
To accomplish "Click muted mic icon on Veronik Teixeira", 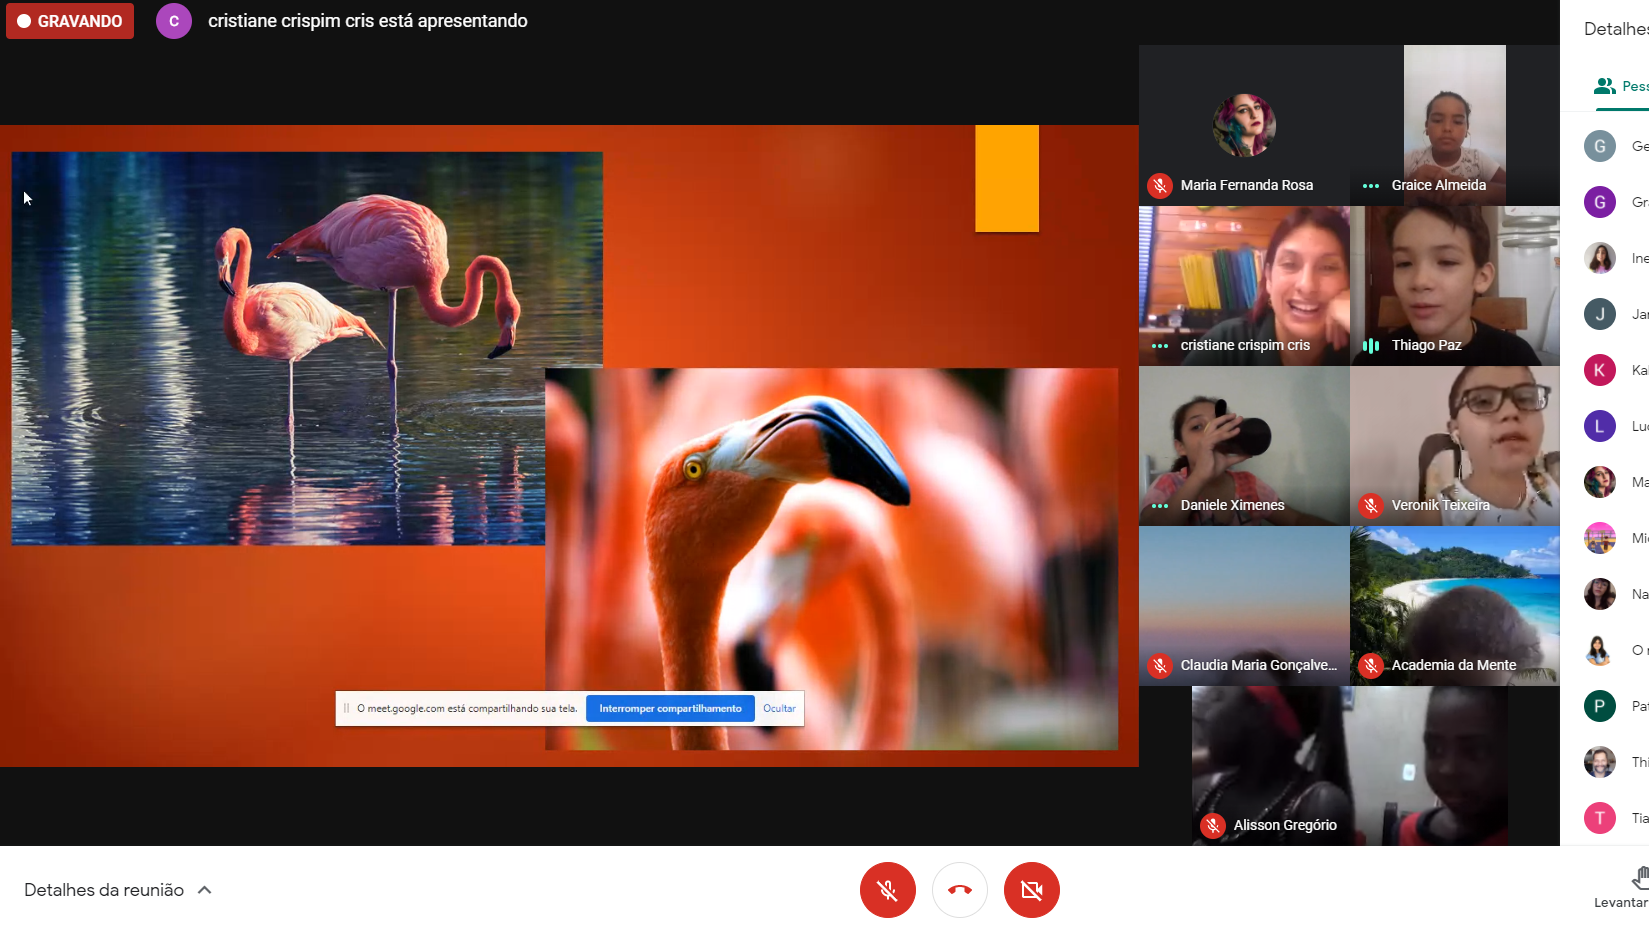I will coord(1371,505).
